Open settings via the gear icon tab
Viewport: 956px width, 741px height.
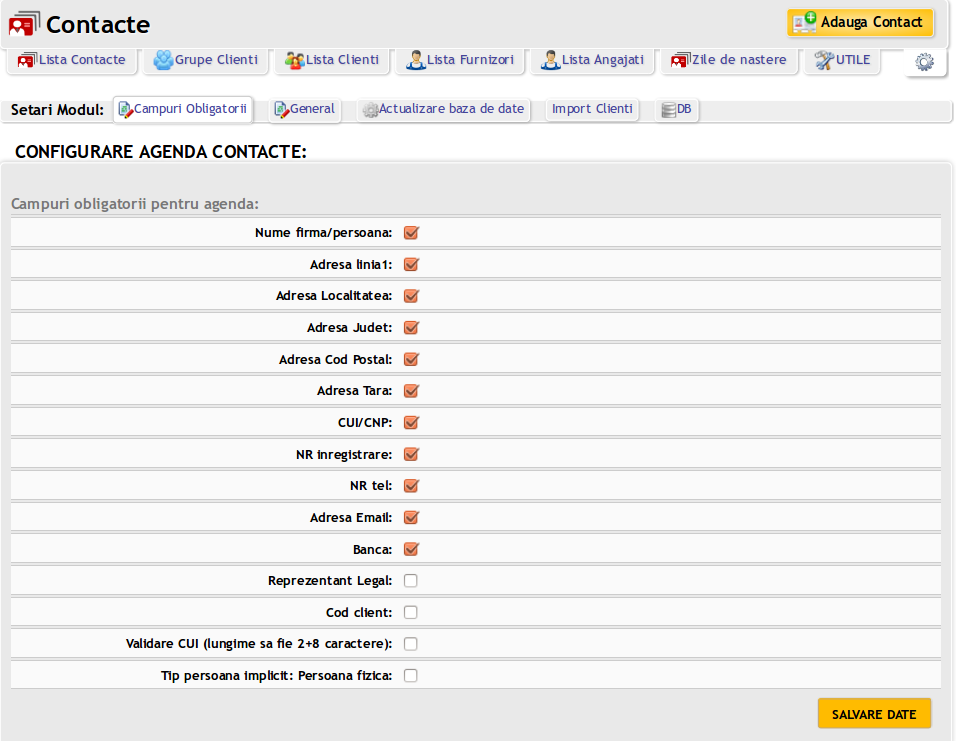point(925,62)
